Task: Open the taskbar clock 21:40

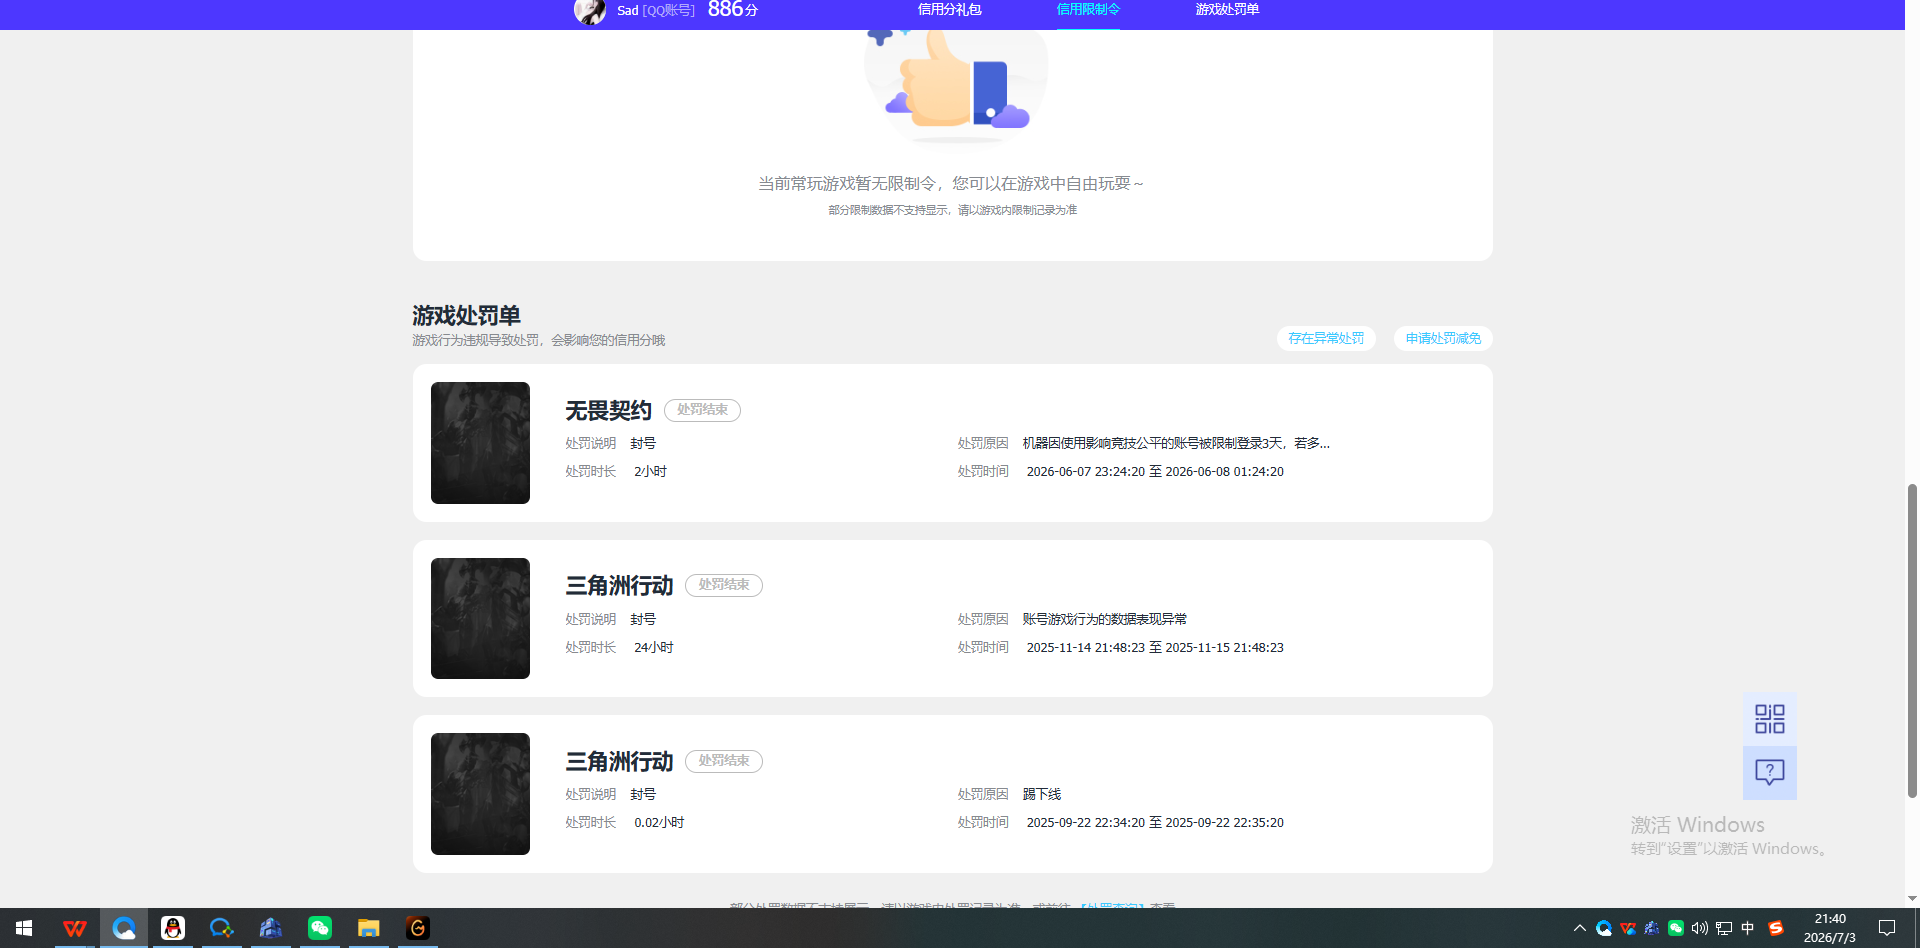Action: tap(1830, 928)
